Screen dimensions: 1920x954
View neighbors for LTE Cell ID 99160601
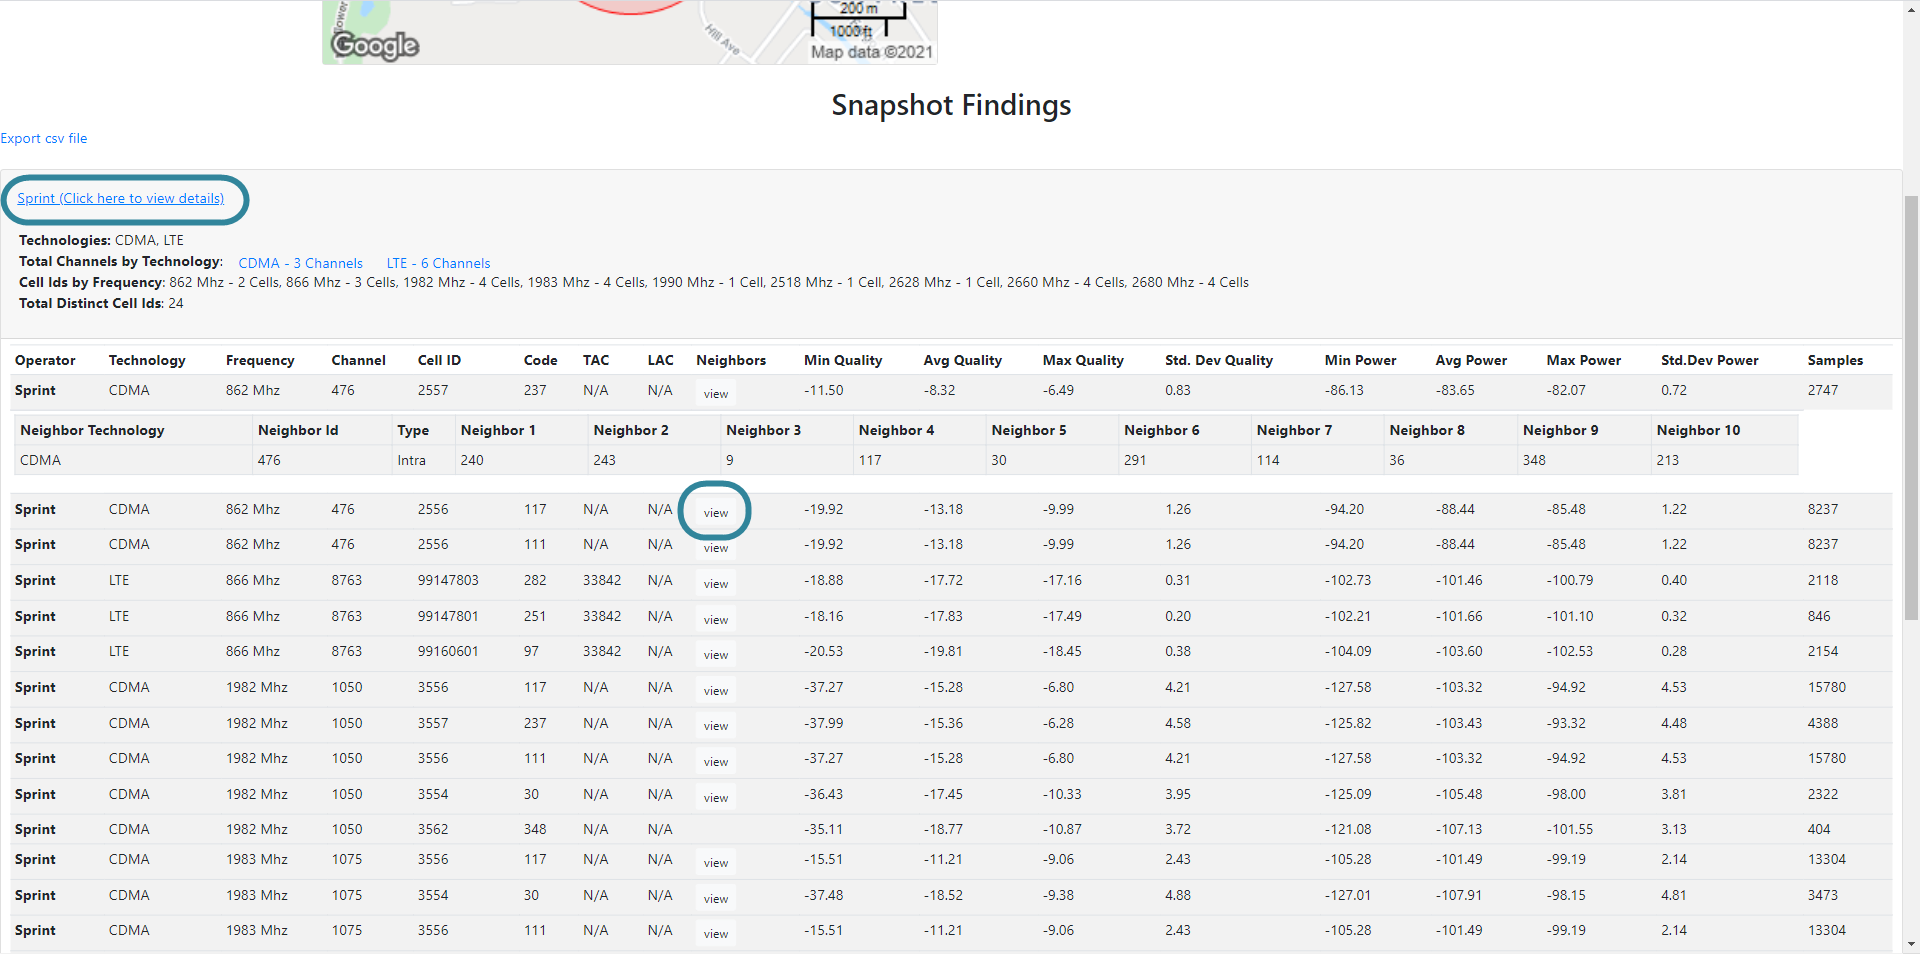pos(715,655)
